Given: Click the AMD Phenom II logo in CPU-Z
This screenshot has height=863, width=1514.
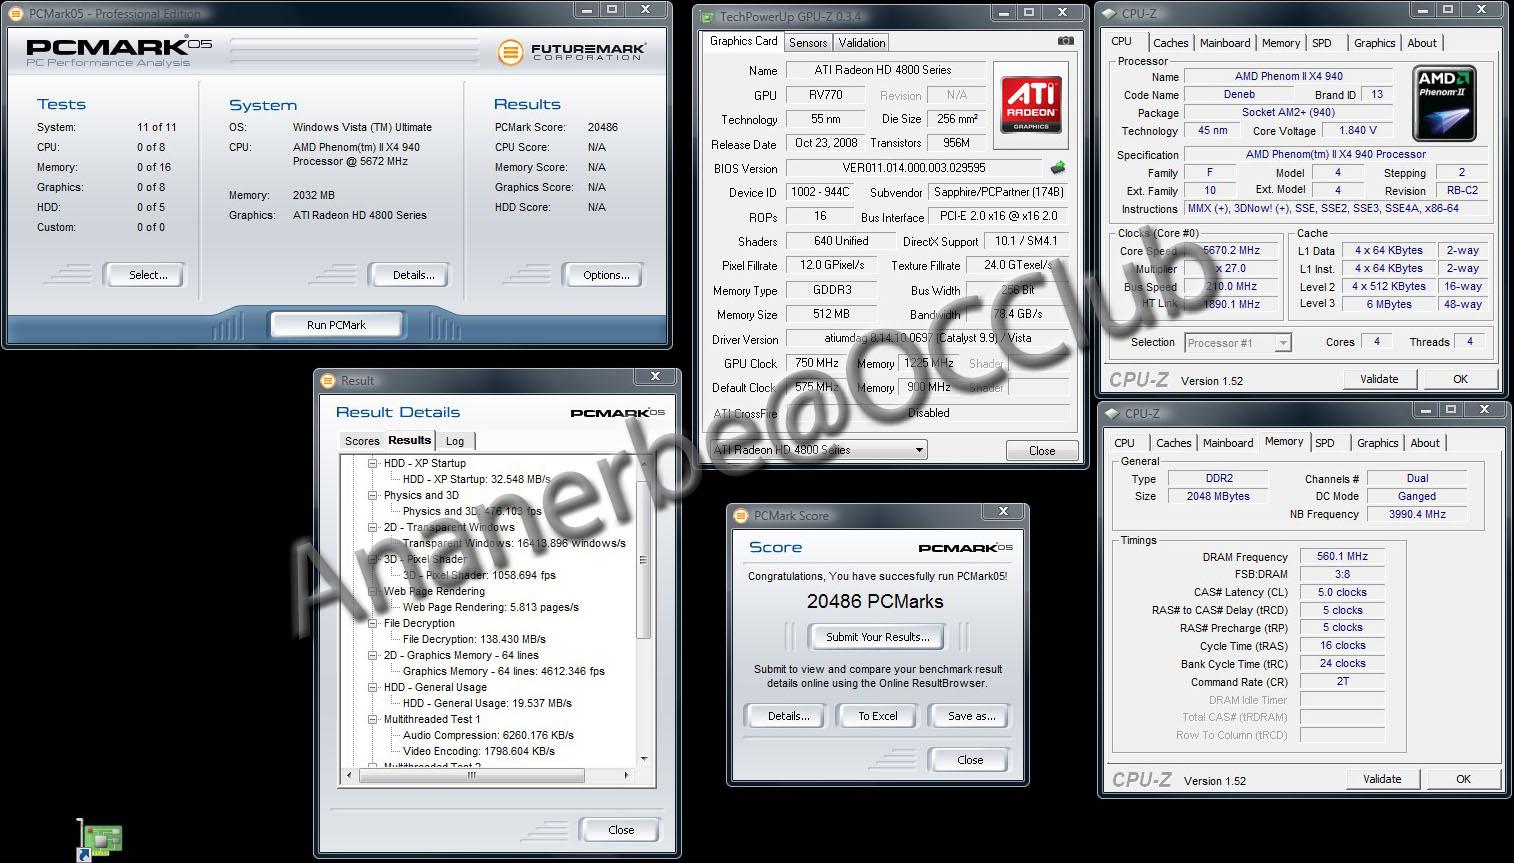Looking at the screenshot, I should (x=1444, y=104).
